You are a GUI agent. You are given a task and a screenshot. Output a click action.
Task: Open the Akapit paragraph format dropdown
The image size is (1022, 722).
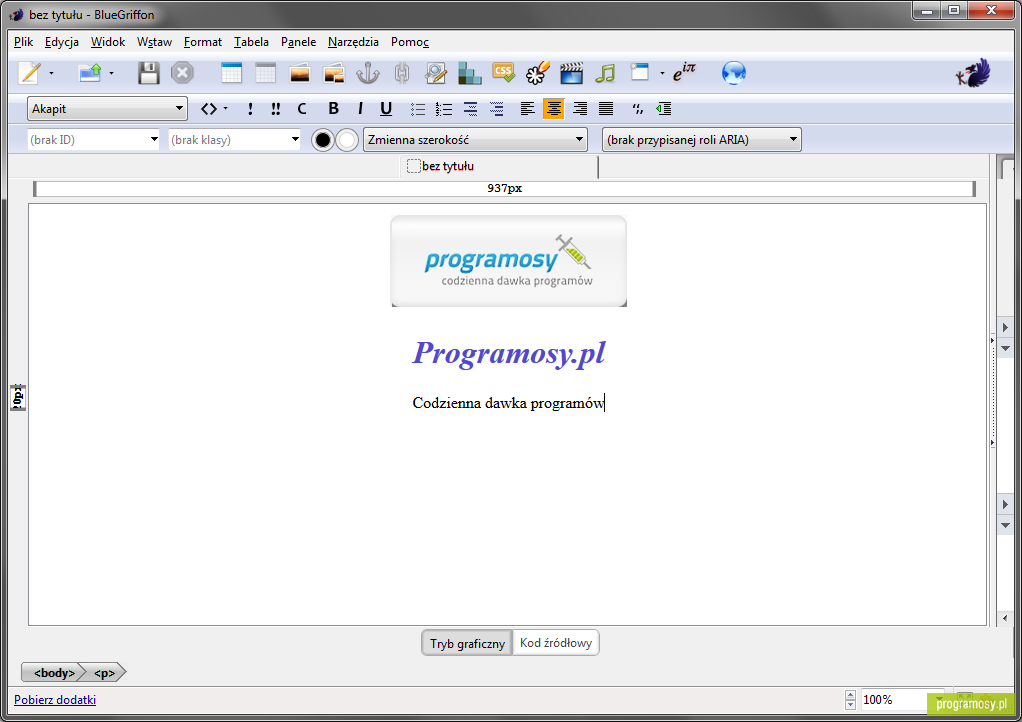pos(108,109)
